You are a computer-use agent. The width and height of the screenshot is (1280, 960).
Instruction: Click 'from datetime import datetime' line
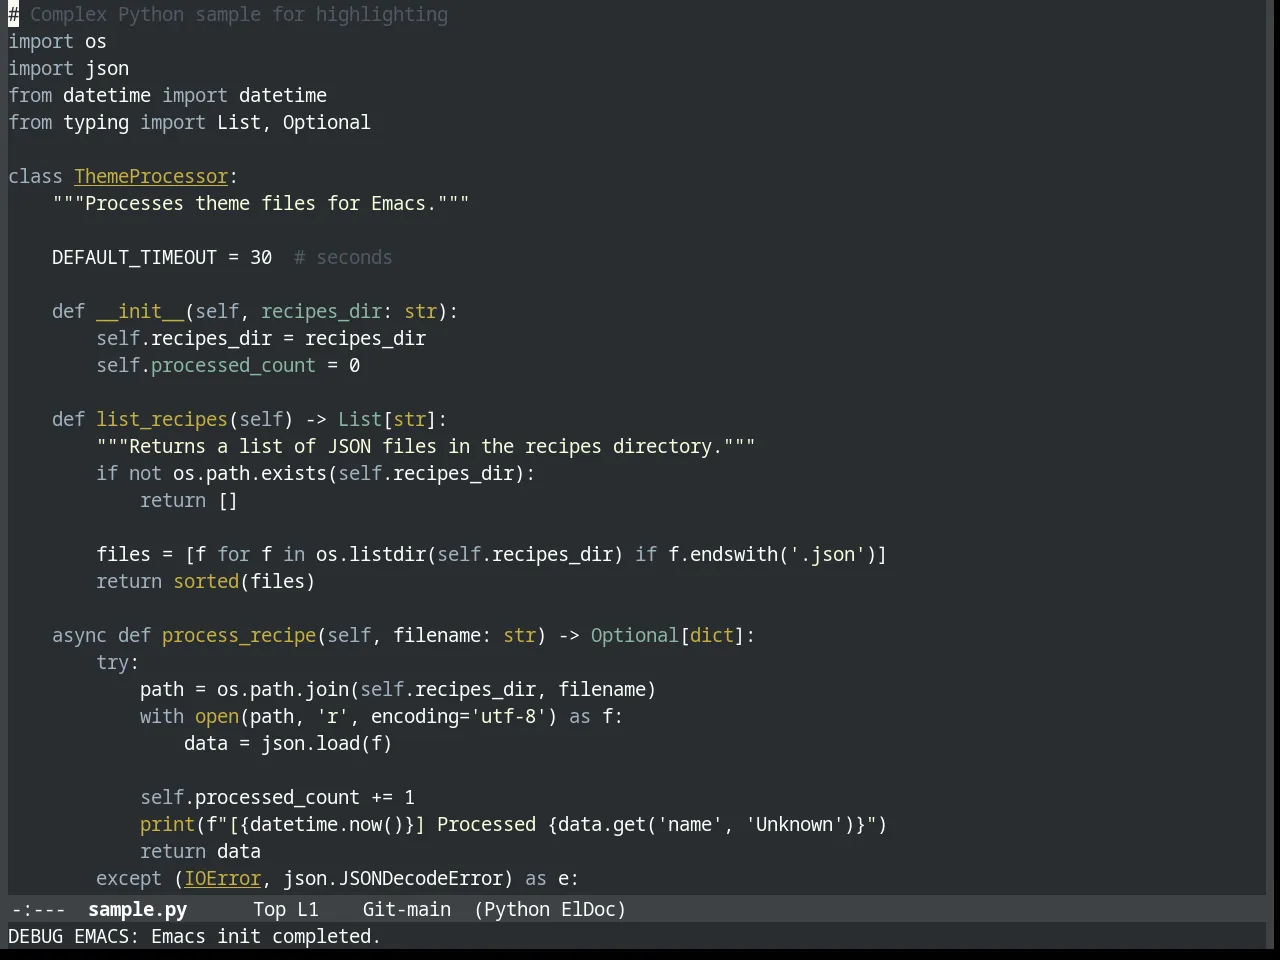tap(167, 95)
